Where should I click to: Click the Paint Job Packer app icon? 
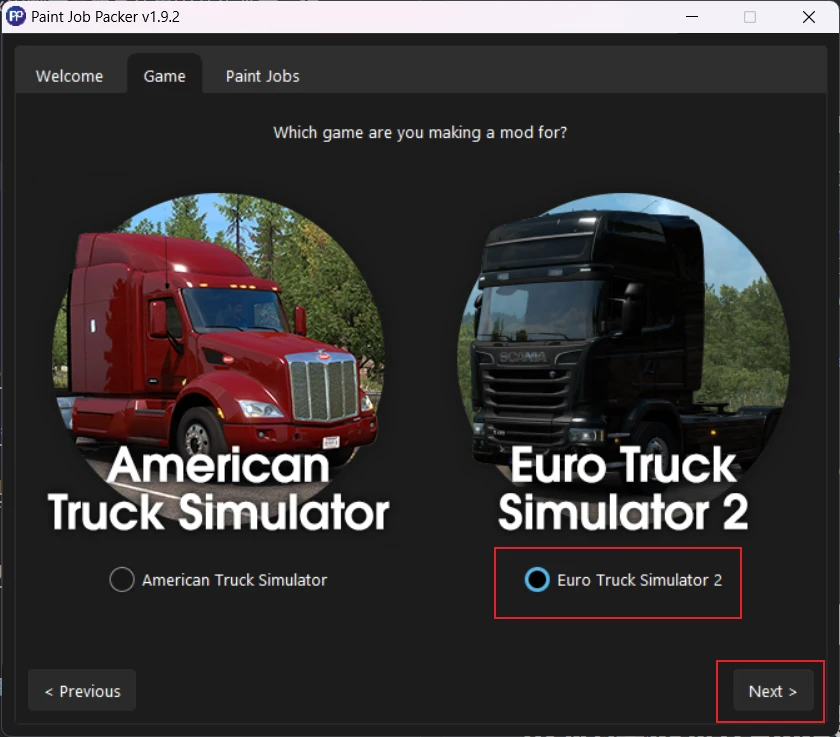click(15, 17)
